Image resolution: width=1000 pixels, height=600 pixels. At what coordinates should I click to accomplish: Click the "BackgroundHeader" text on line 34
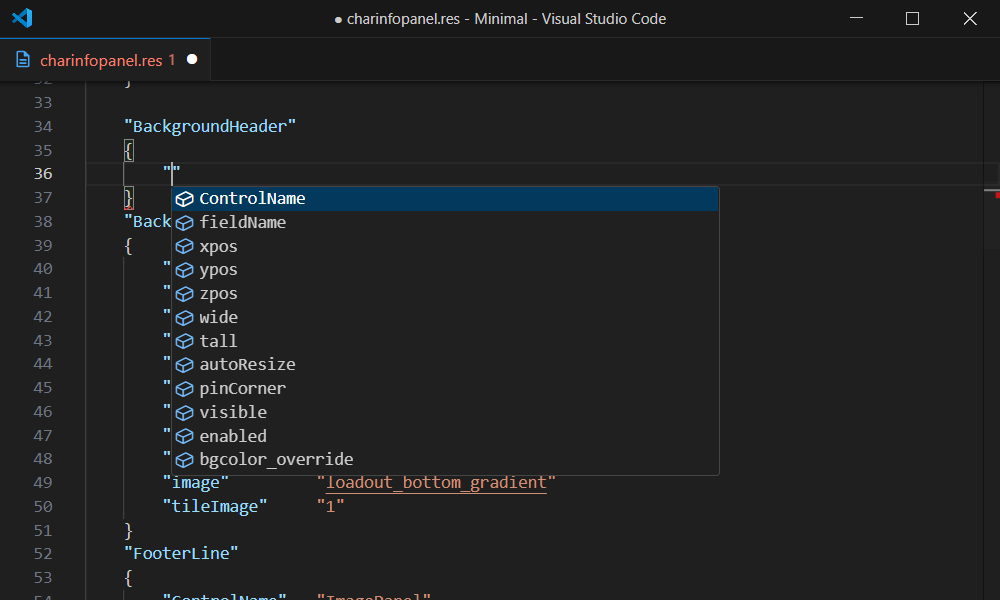pyautogui.click(x=210, y=126)
